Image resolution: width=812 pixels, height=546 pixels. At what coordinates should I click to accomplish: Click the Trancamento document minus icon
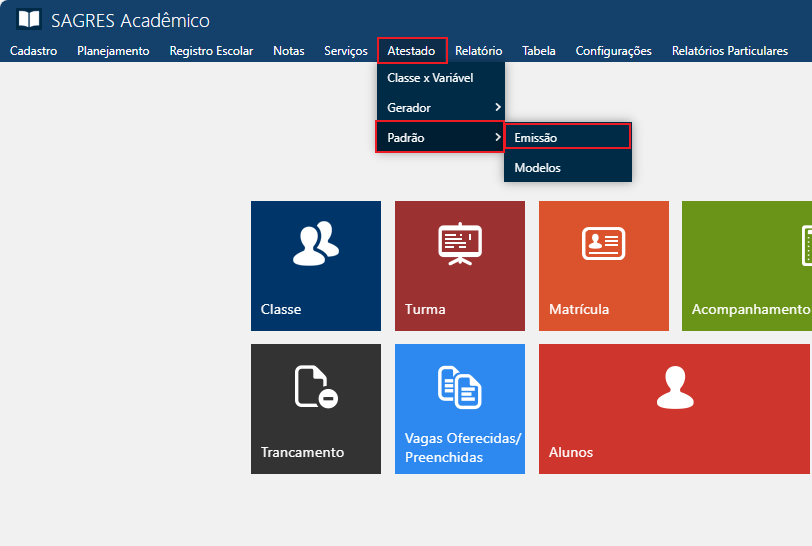(315, 387)
